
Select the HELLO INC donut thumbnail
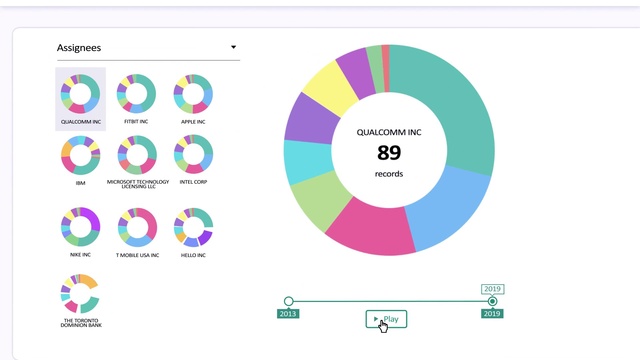pos(193,227)
